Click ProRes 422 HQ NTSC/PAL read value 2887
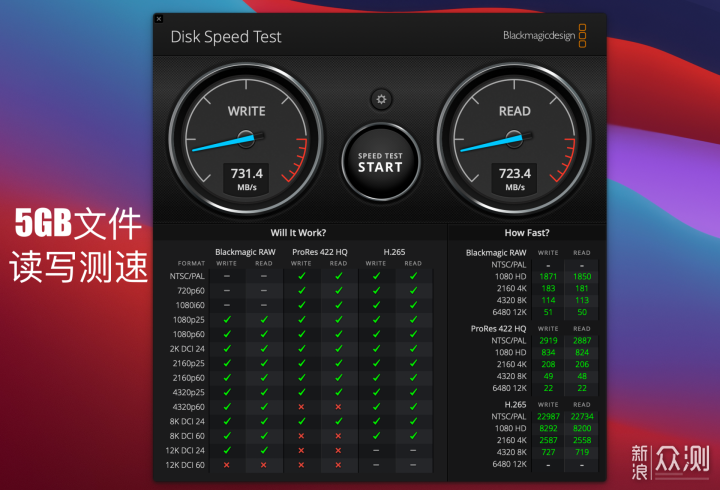Screen dimensions: 720x490 pos(582,341)
